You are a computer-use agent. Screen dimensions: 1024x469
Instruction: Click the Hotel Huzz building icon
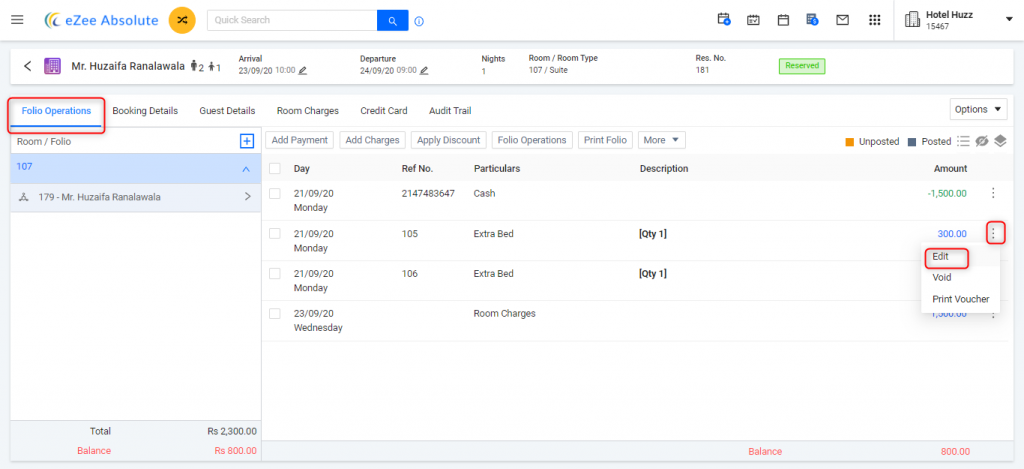912,20
